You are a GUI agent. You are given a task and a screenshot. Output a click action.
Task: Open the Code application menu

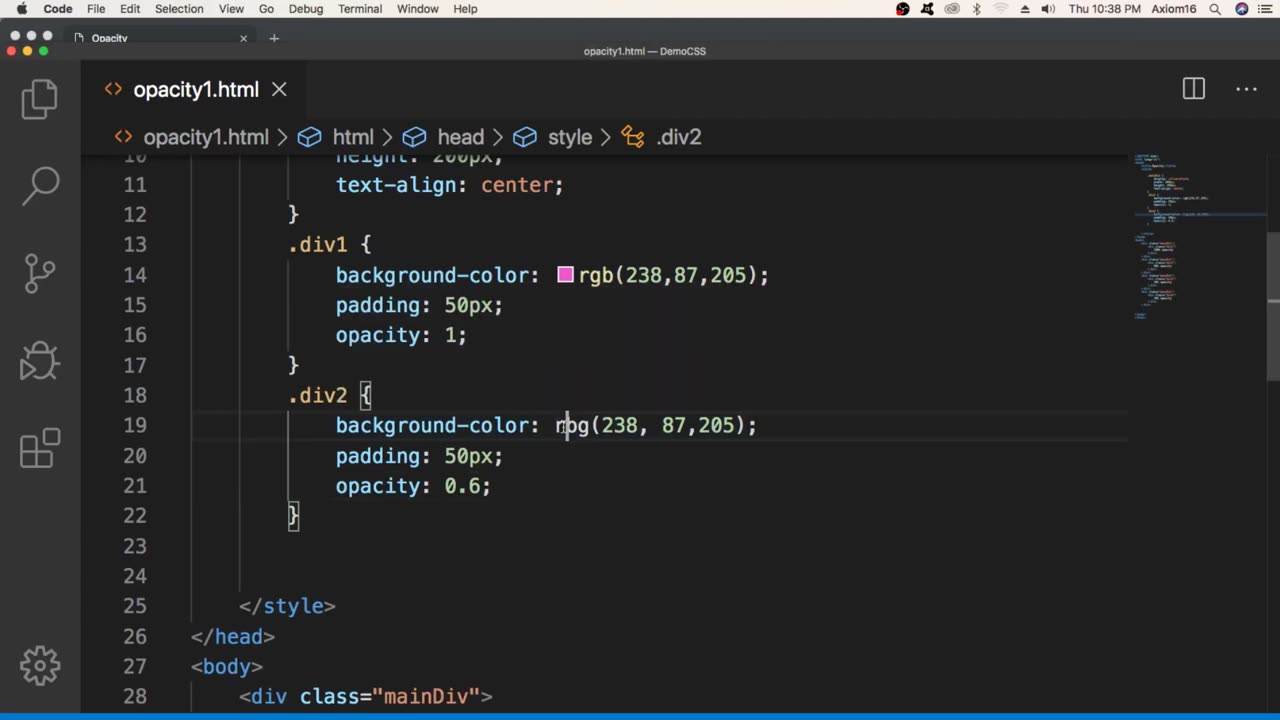click(x=58, y=9)
